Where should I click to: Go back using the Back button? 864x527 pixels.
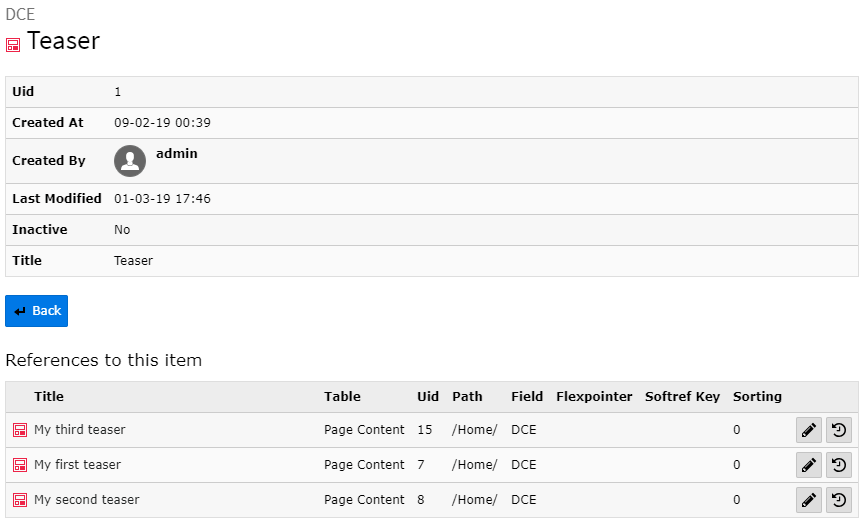[x=37, y=311]
